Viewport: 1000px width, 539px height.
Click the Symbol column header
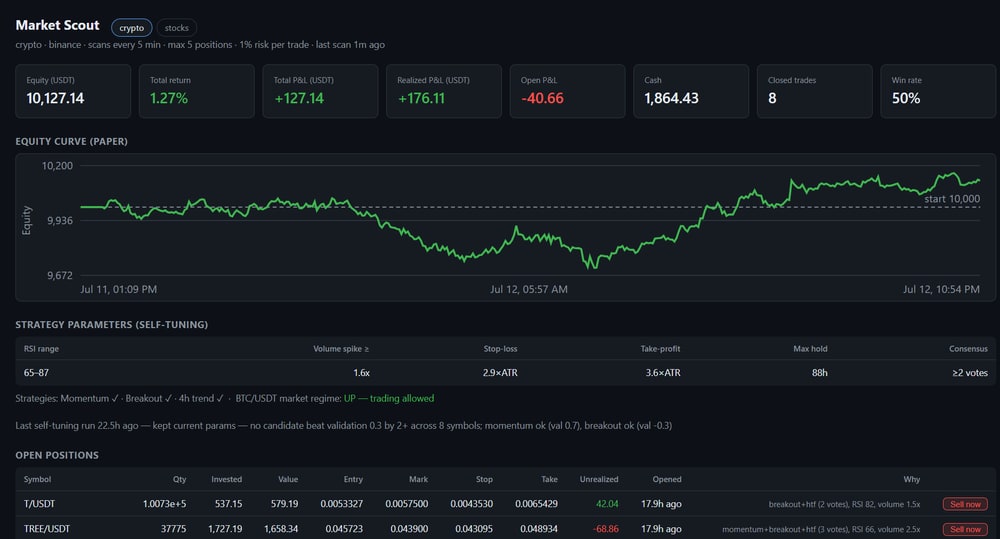(x=37, y=479)
